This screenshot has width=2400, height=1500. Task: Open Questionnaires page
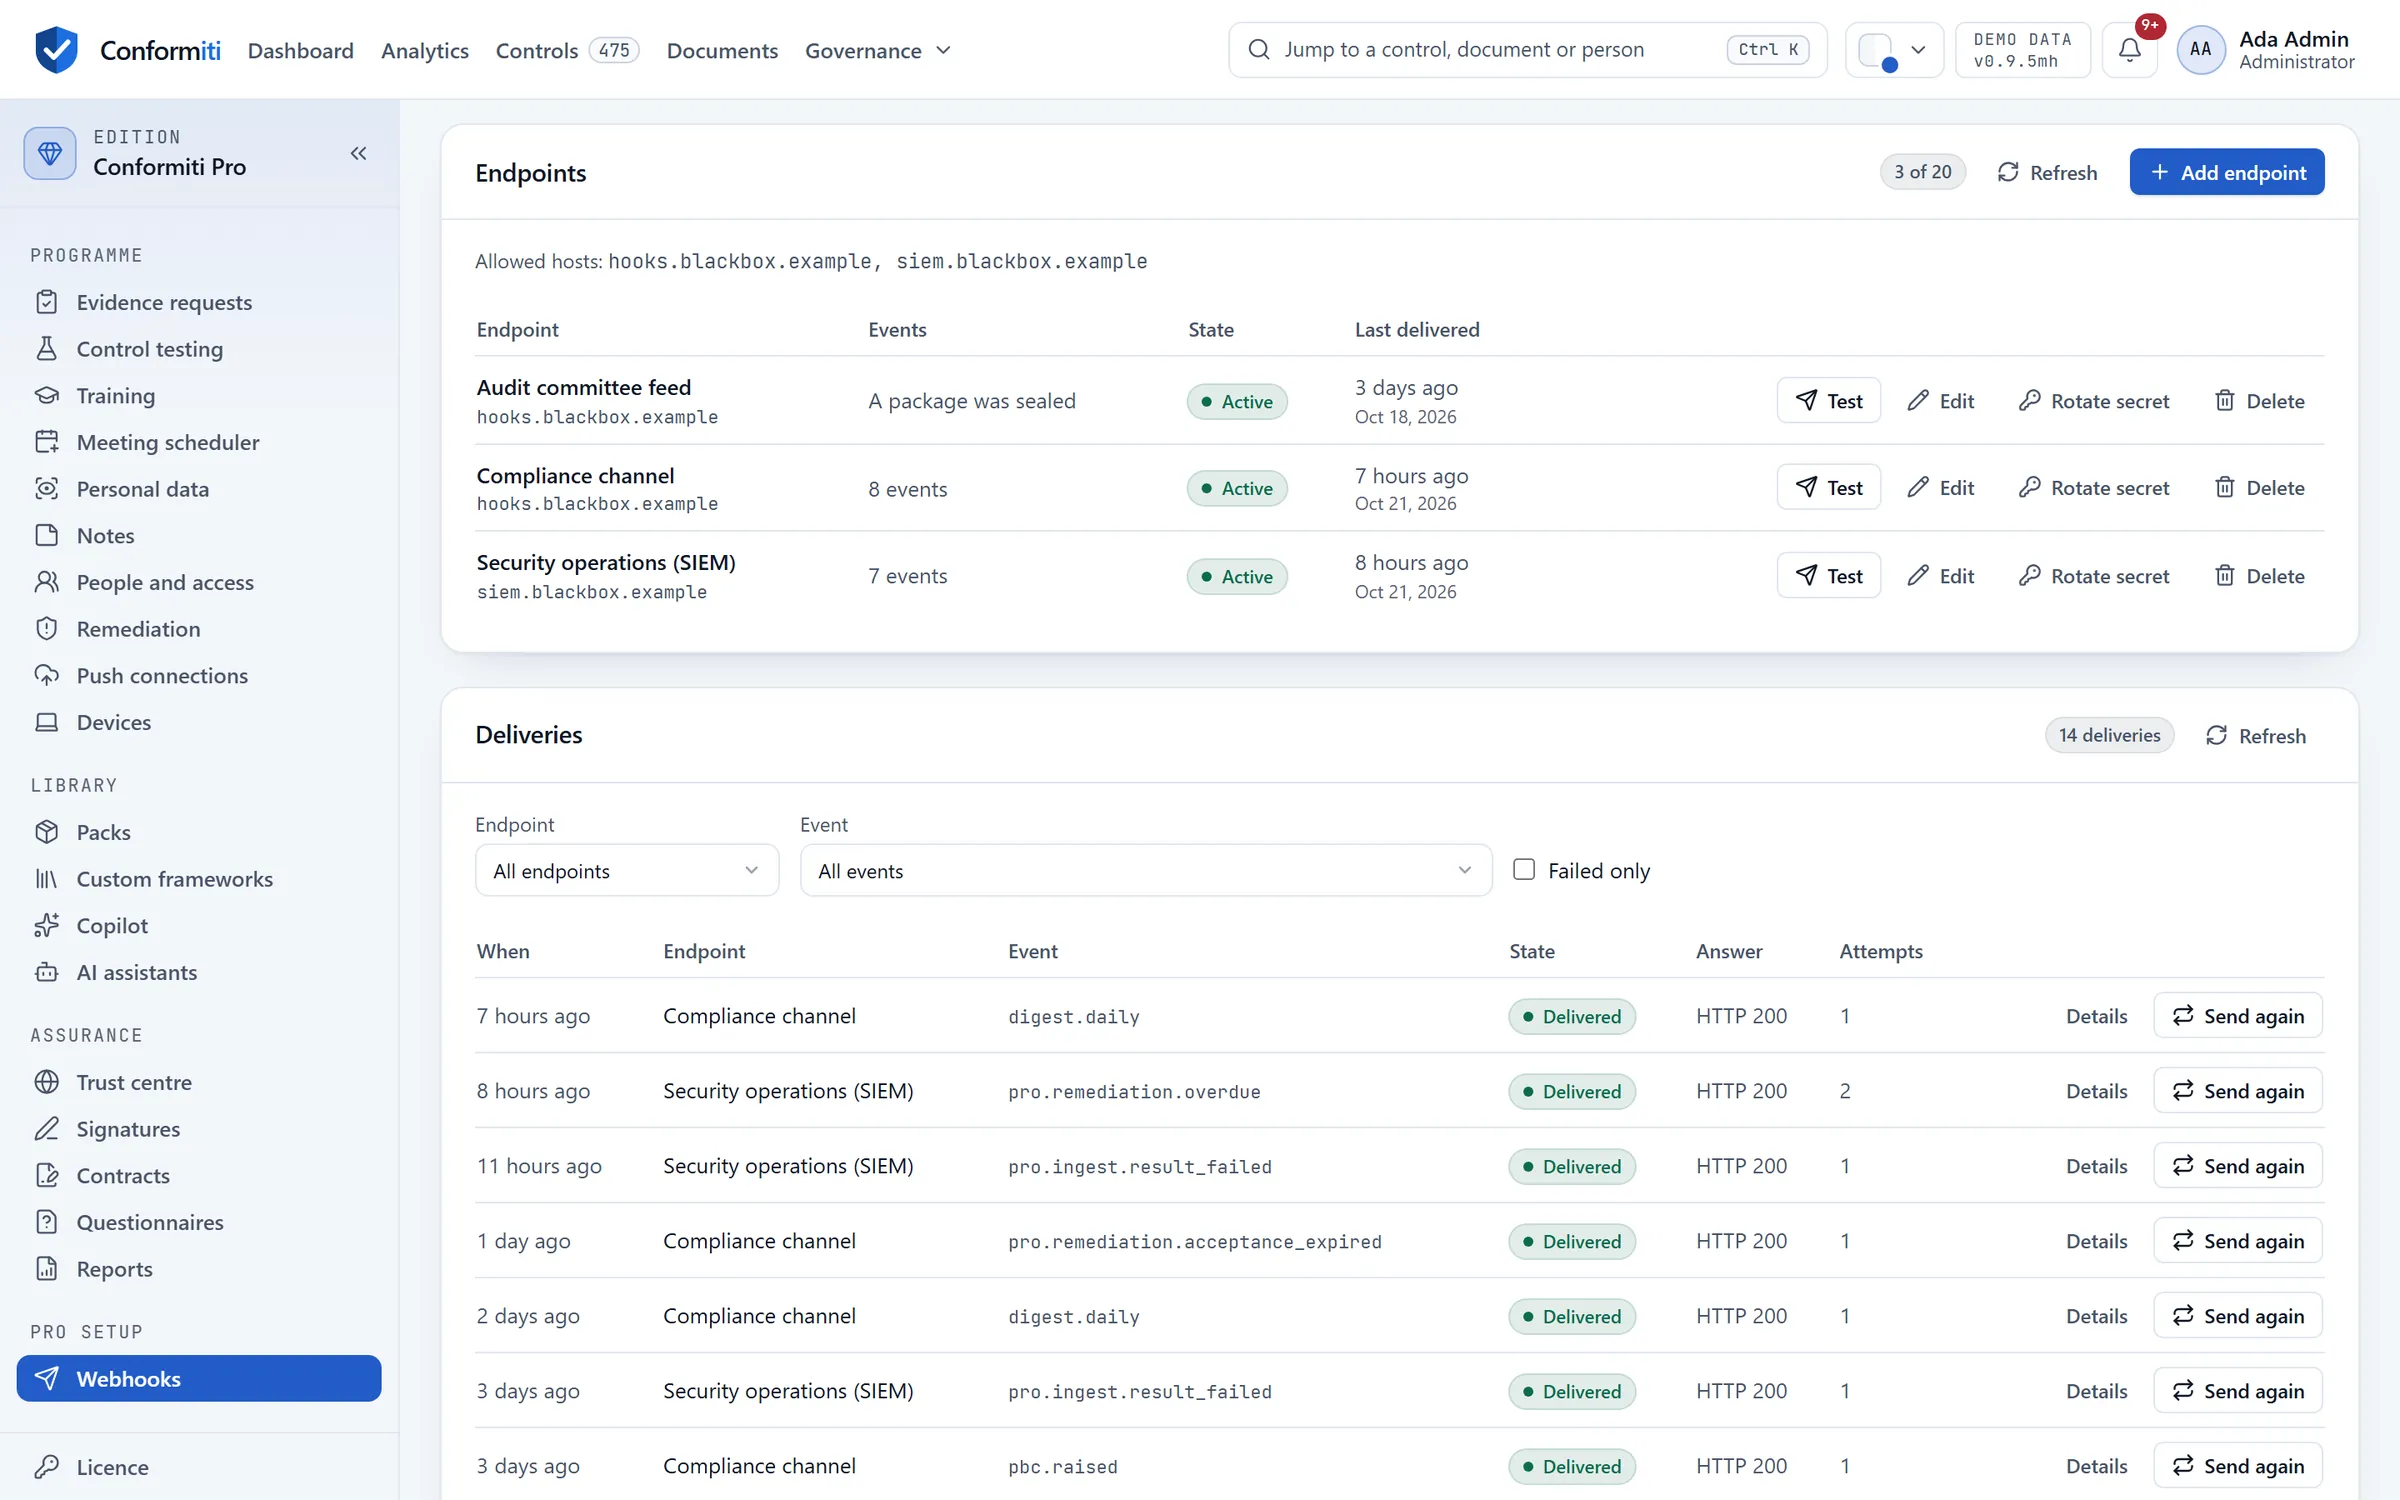click(x=199, y=1222)
